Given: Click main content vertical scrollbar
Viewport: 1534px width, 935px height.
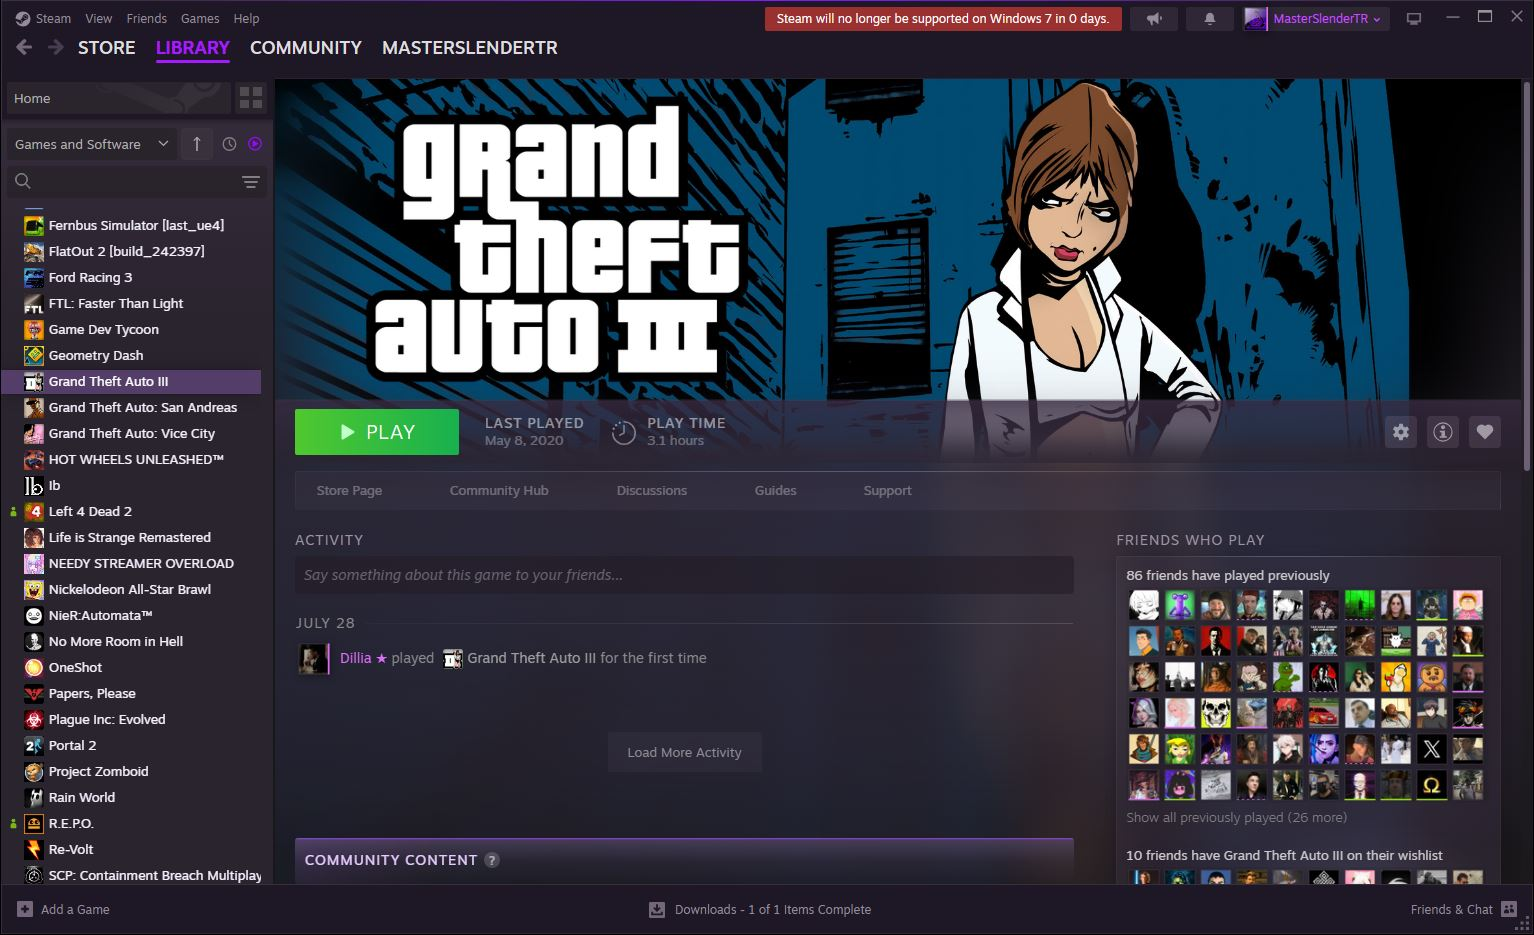Looking at the screenshot, I should pyautogui.click(x=1526, y=275).
